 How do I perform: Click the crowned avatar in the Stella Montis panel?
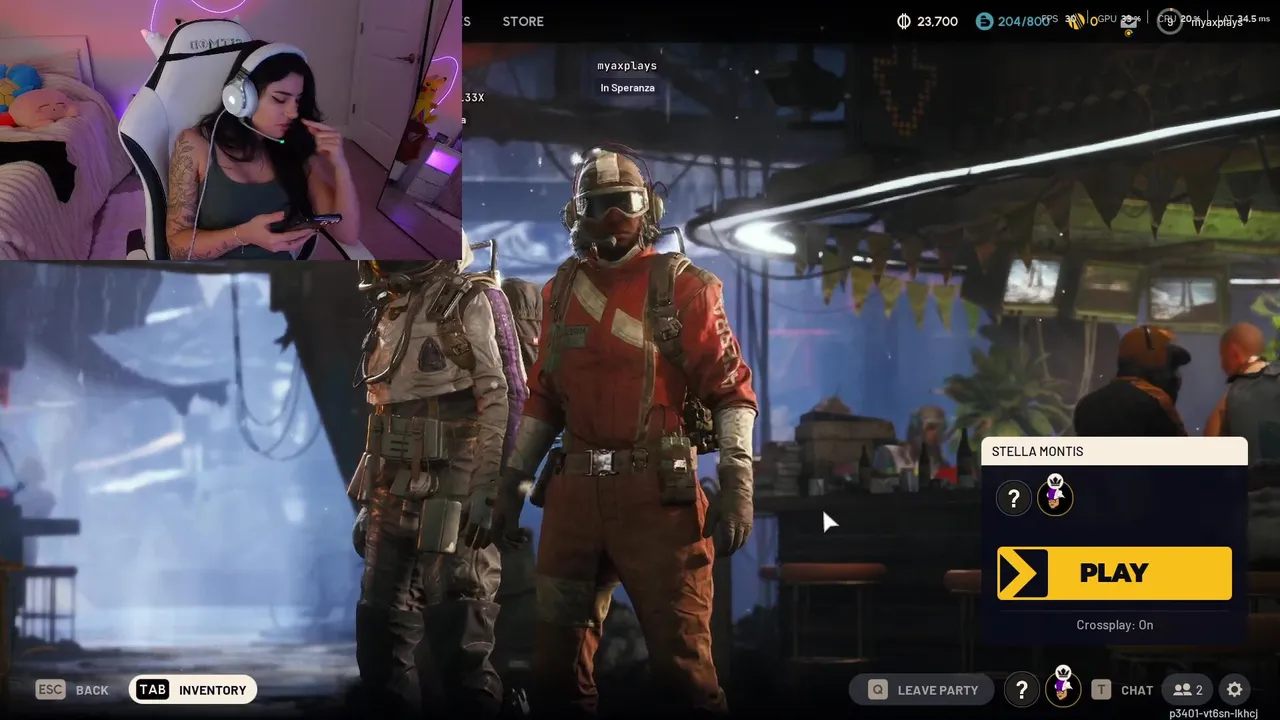point(1055,496)
